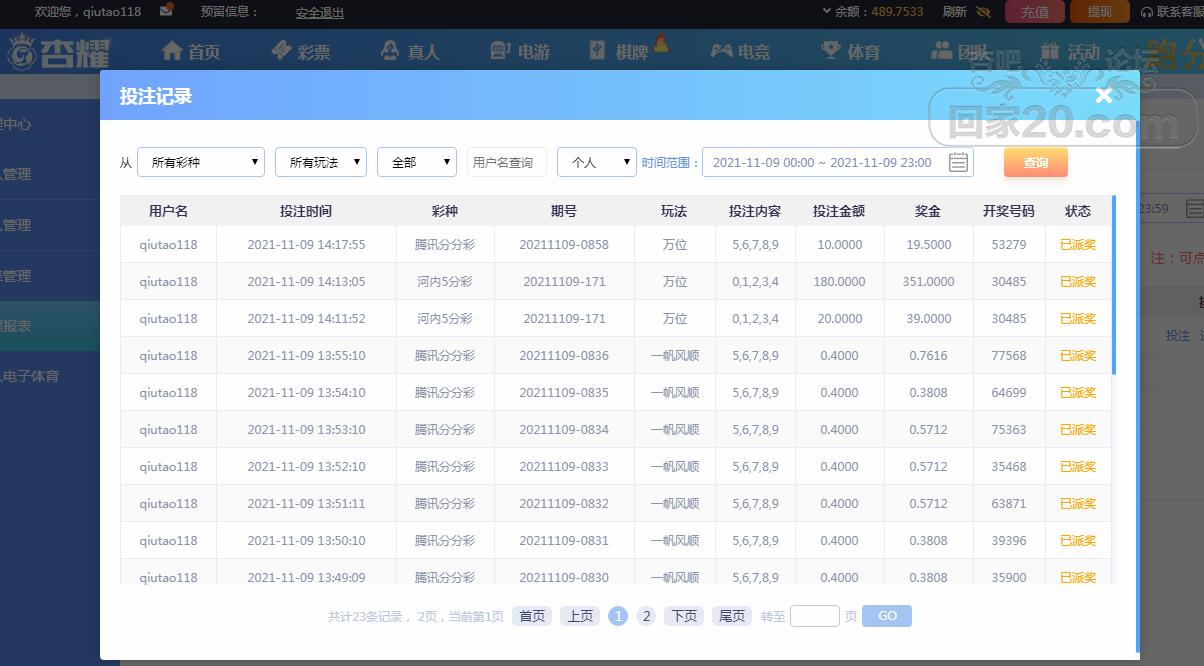1204x666 pixels.
Task: Close the 投注记录 dialog with X
Action: click(1103, 95)
